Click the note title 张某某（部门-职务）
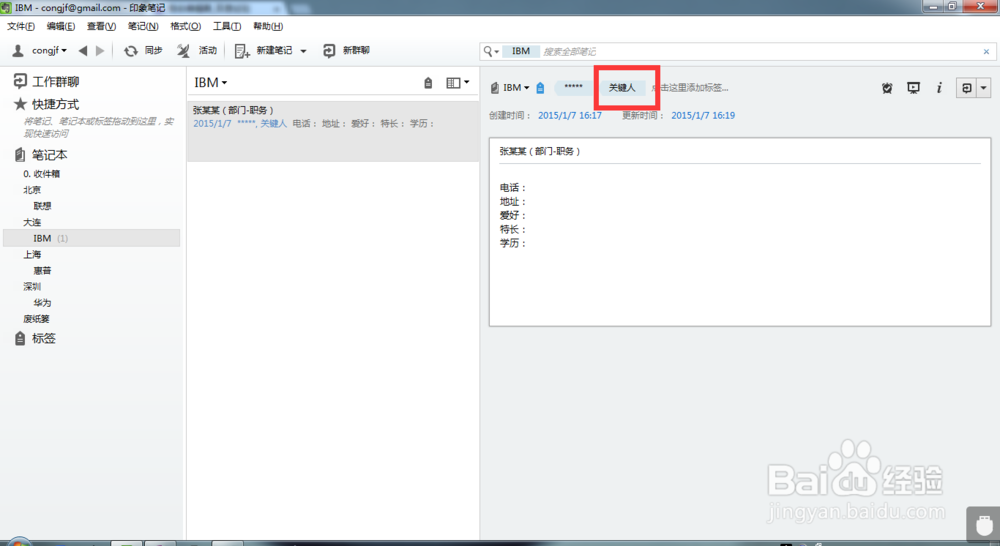 (540, 151)
